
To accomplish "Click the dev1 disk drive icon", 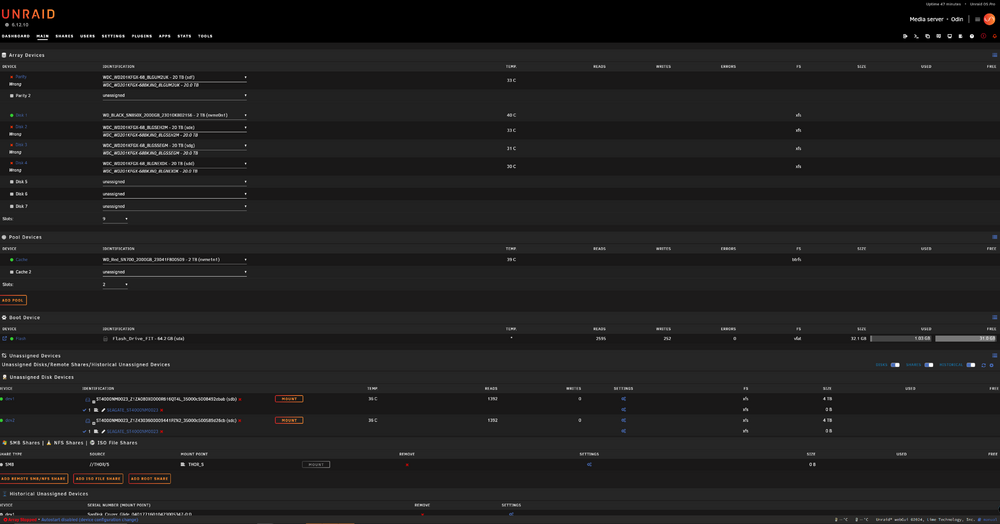I will [87, 400].
